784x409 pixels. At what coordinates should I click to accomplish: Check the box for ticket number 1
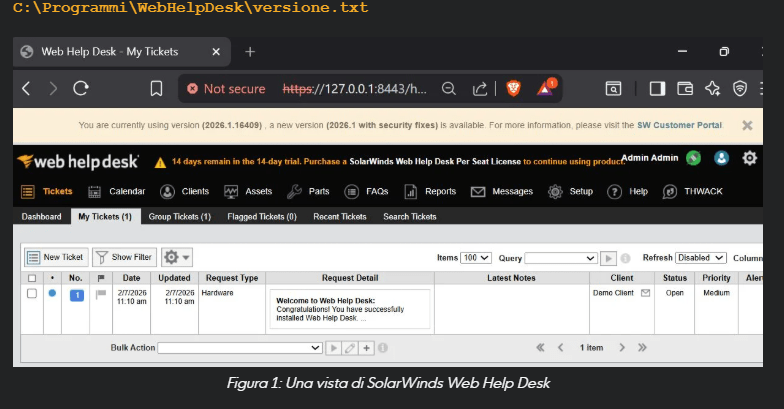[x=32, y=293]
